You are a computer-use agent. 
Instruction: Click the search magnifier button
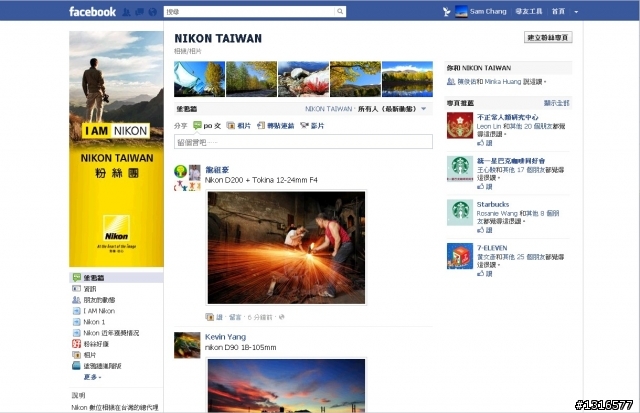(340, 11)
